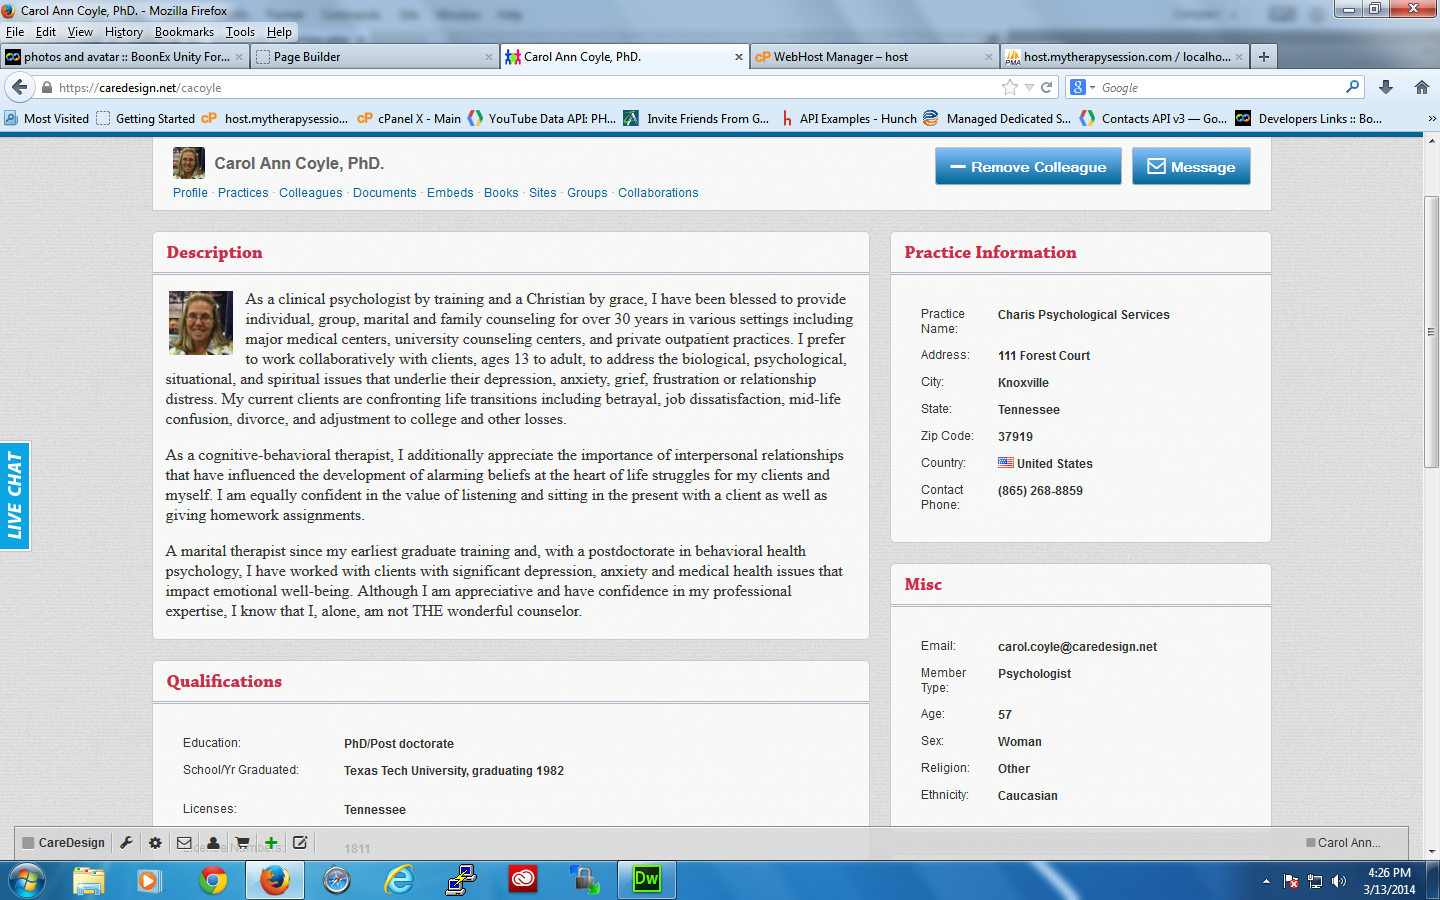
Task: Click the CareDesign label in bottom bar
Action: point(64,843)
